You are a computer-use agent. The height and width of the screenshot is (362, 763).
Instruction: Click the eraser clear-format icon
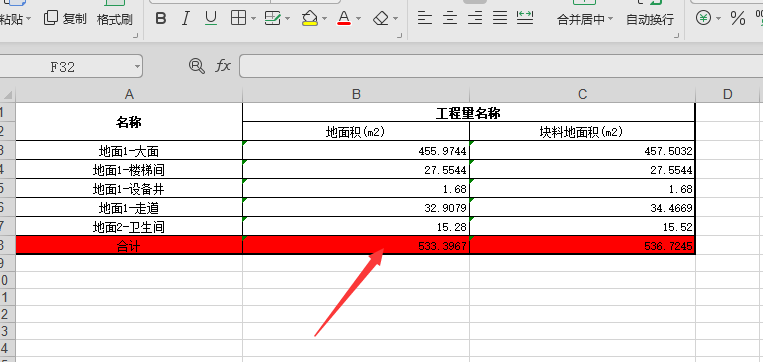(381, 19)
